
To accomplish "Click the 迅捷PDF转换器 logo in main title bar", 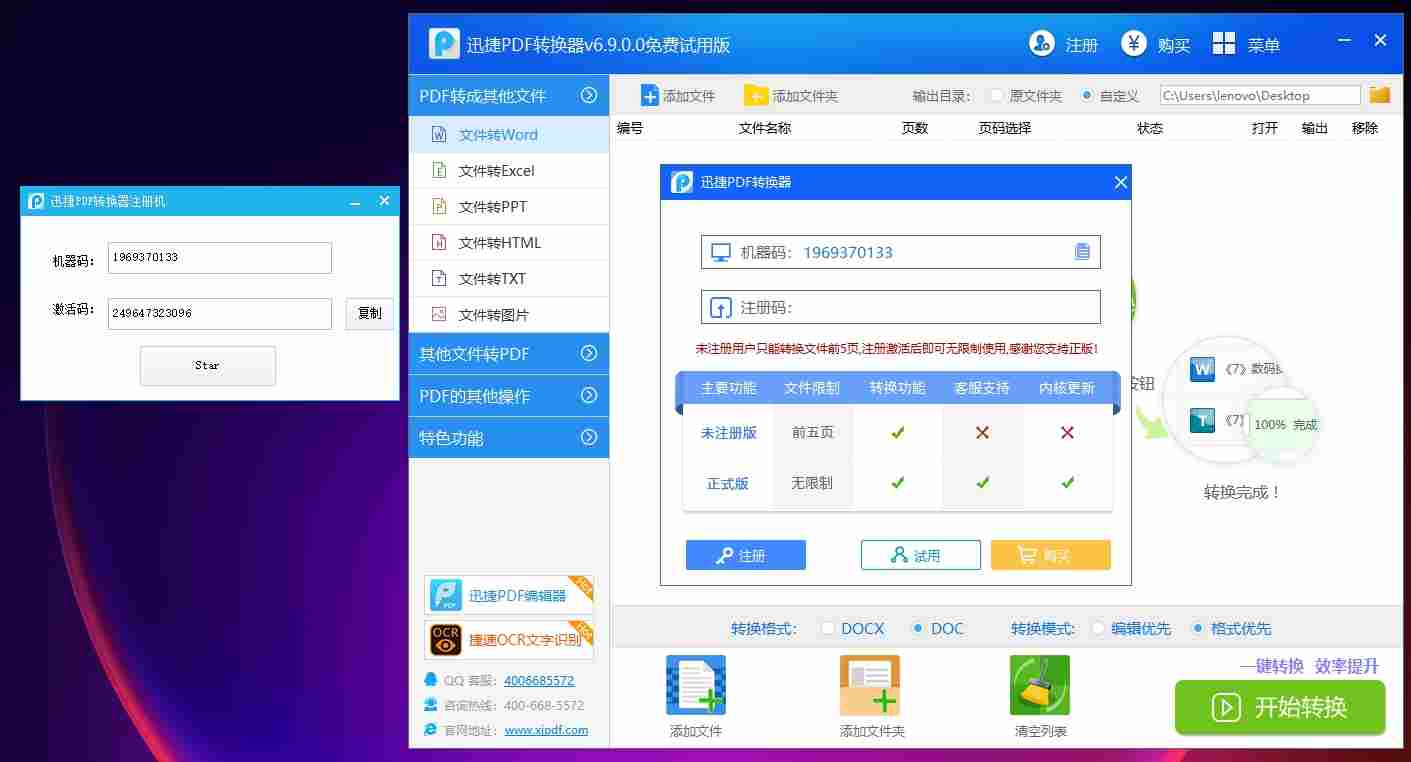I will (444, 44).
